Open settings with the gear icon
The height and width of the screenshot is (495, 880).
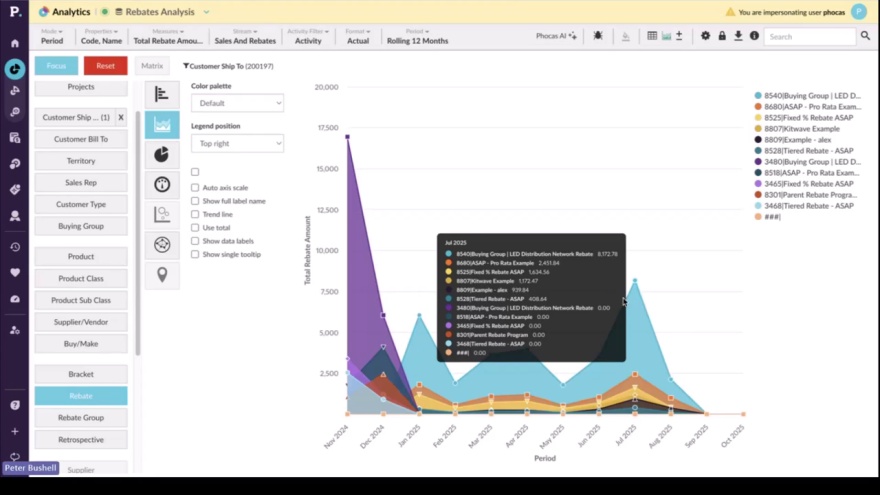pyautogui.click(x=705, y=36)
